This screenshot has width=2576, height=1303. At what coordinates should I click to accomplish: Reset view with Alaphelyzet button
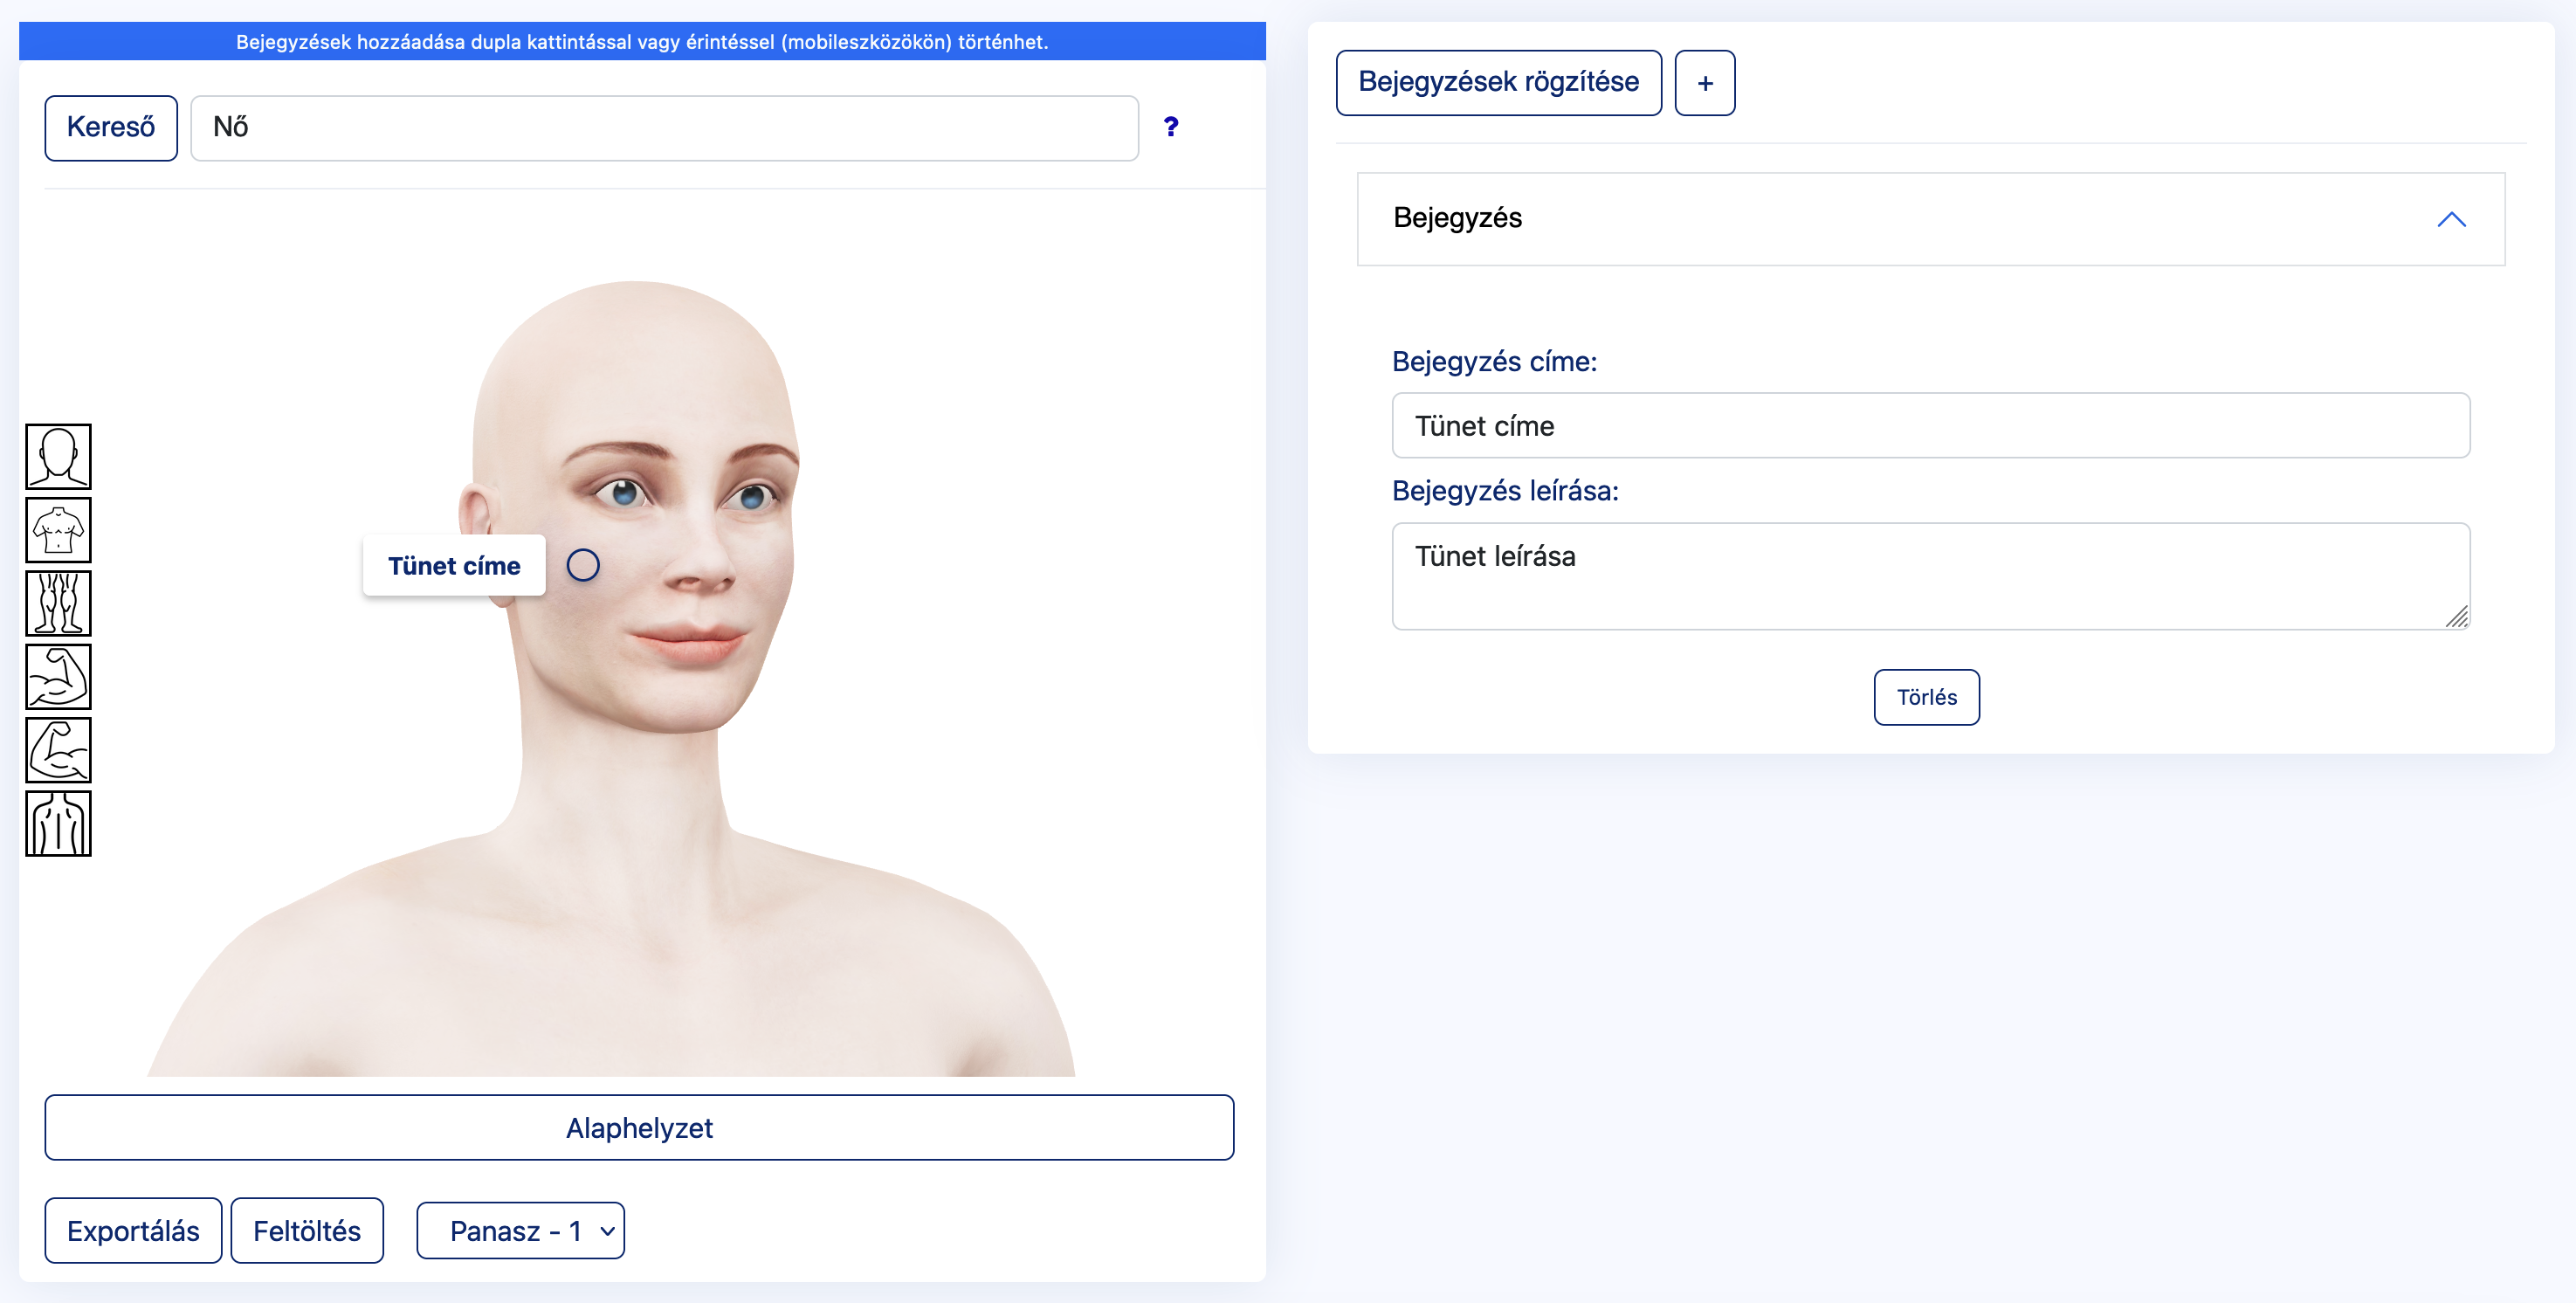pyautogui.click(x=639, y=1127)
